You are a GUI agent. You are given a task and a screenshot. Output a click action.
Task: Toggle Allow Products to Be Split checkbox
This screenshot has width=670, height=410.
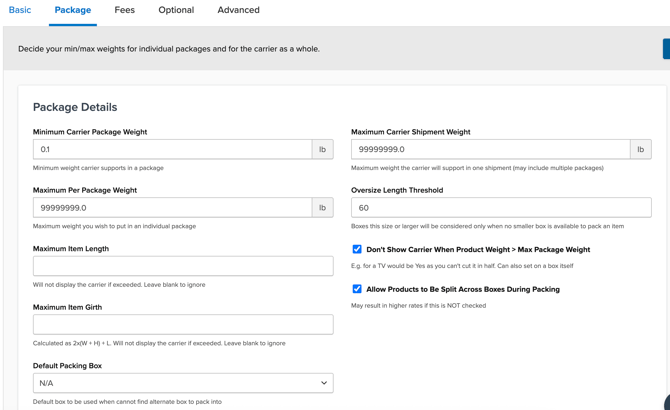[x=357, y=289]
